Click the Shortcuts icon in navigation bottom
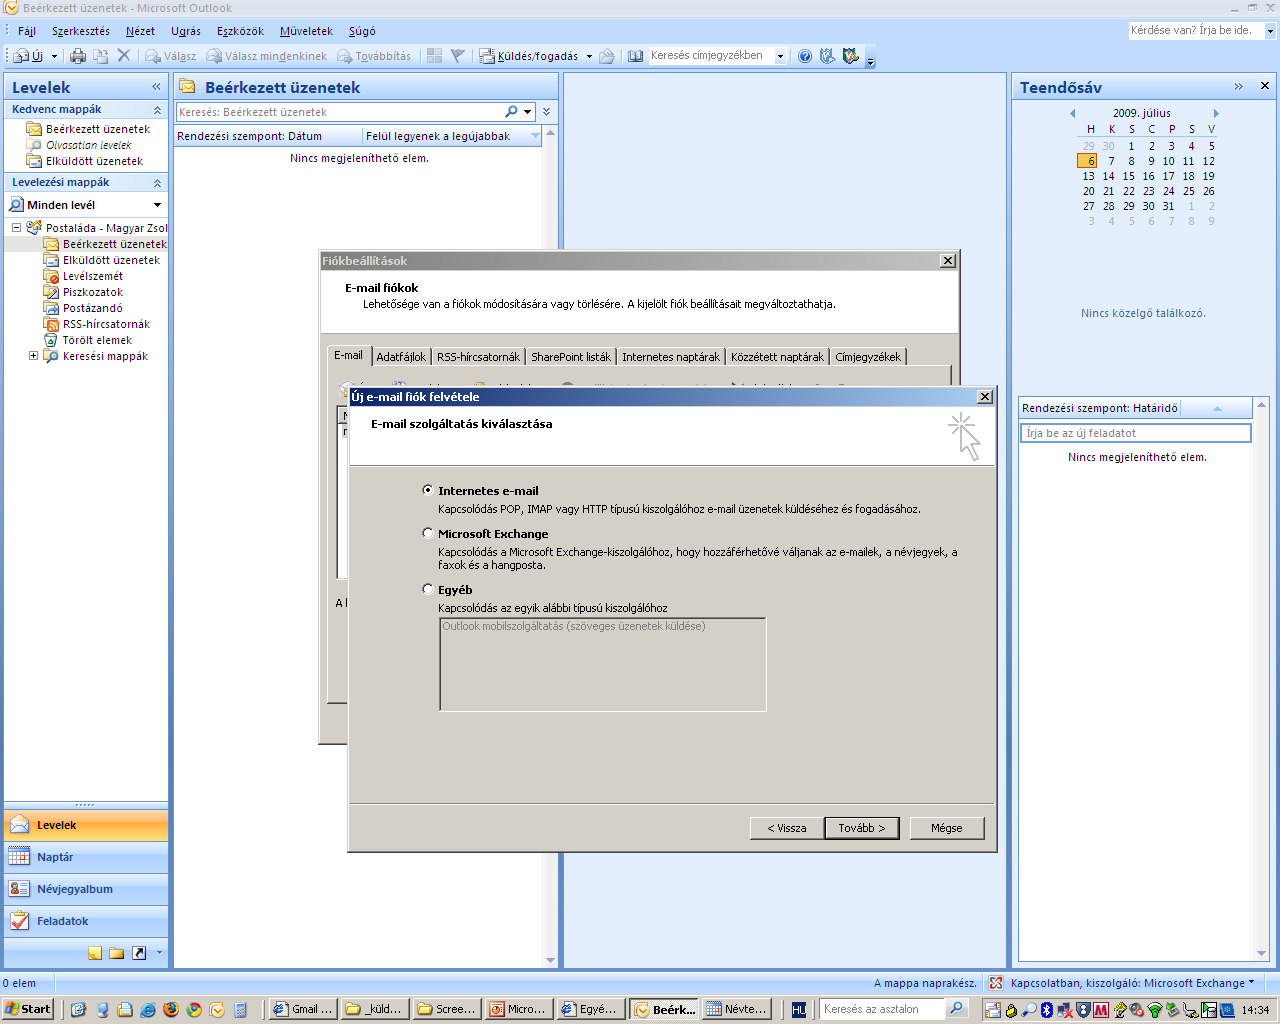 [139, 953]
